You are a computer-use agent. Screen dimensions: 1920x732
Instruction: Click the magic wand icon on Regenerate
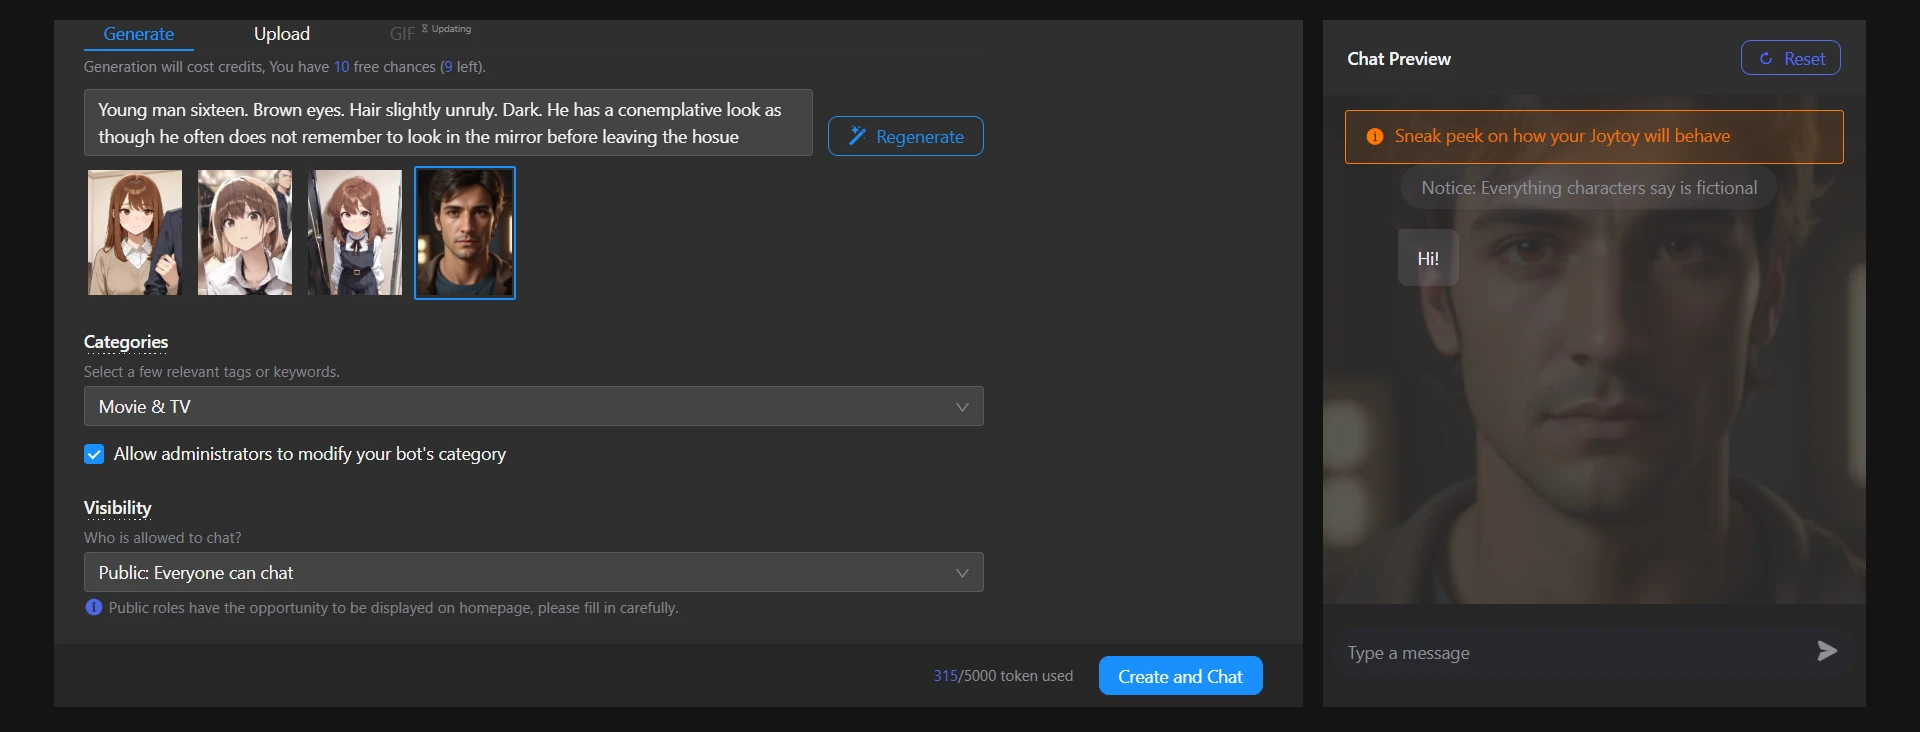pyautogui.click(x=857, y=136)
